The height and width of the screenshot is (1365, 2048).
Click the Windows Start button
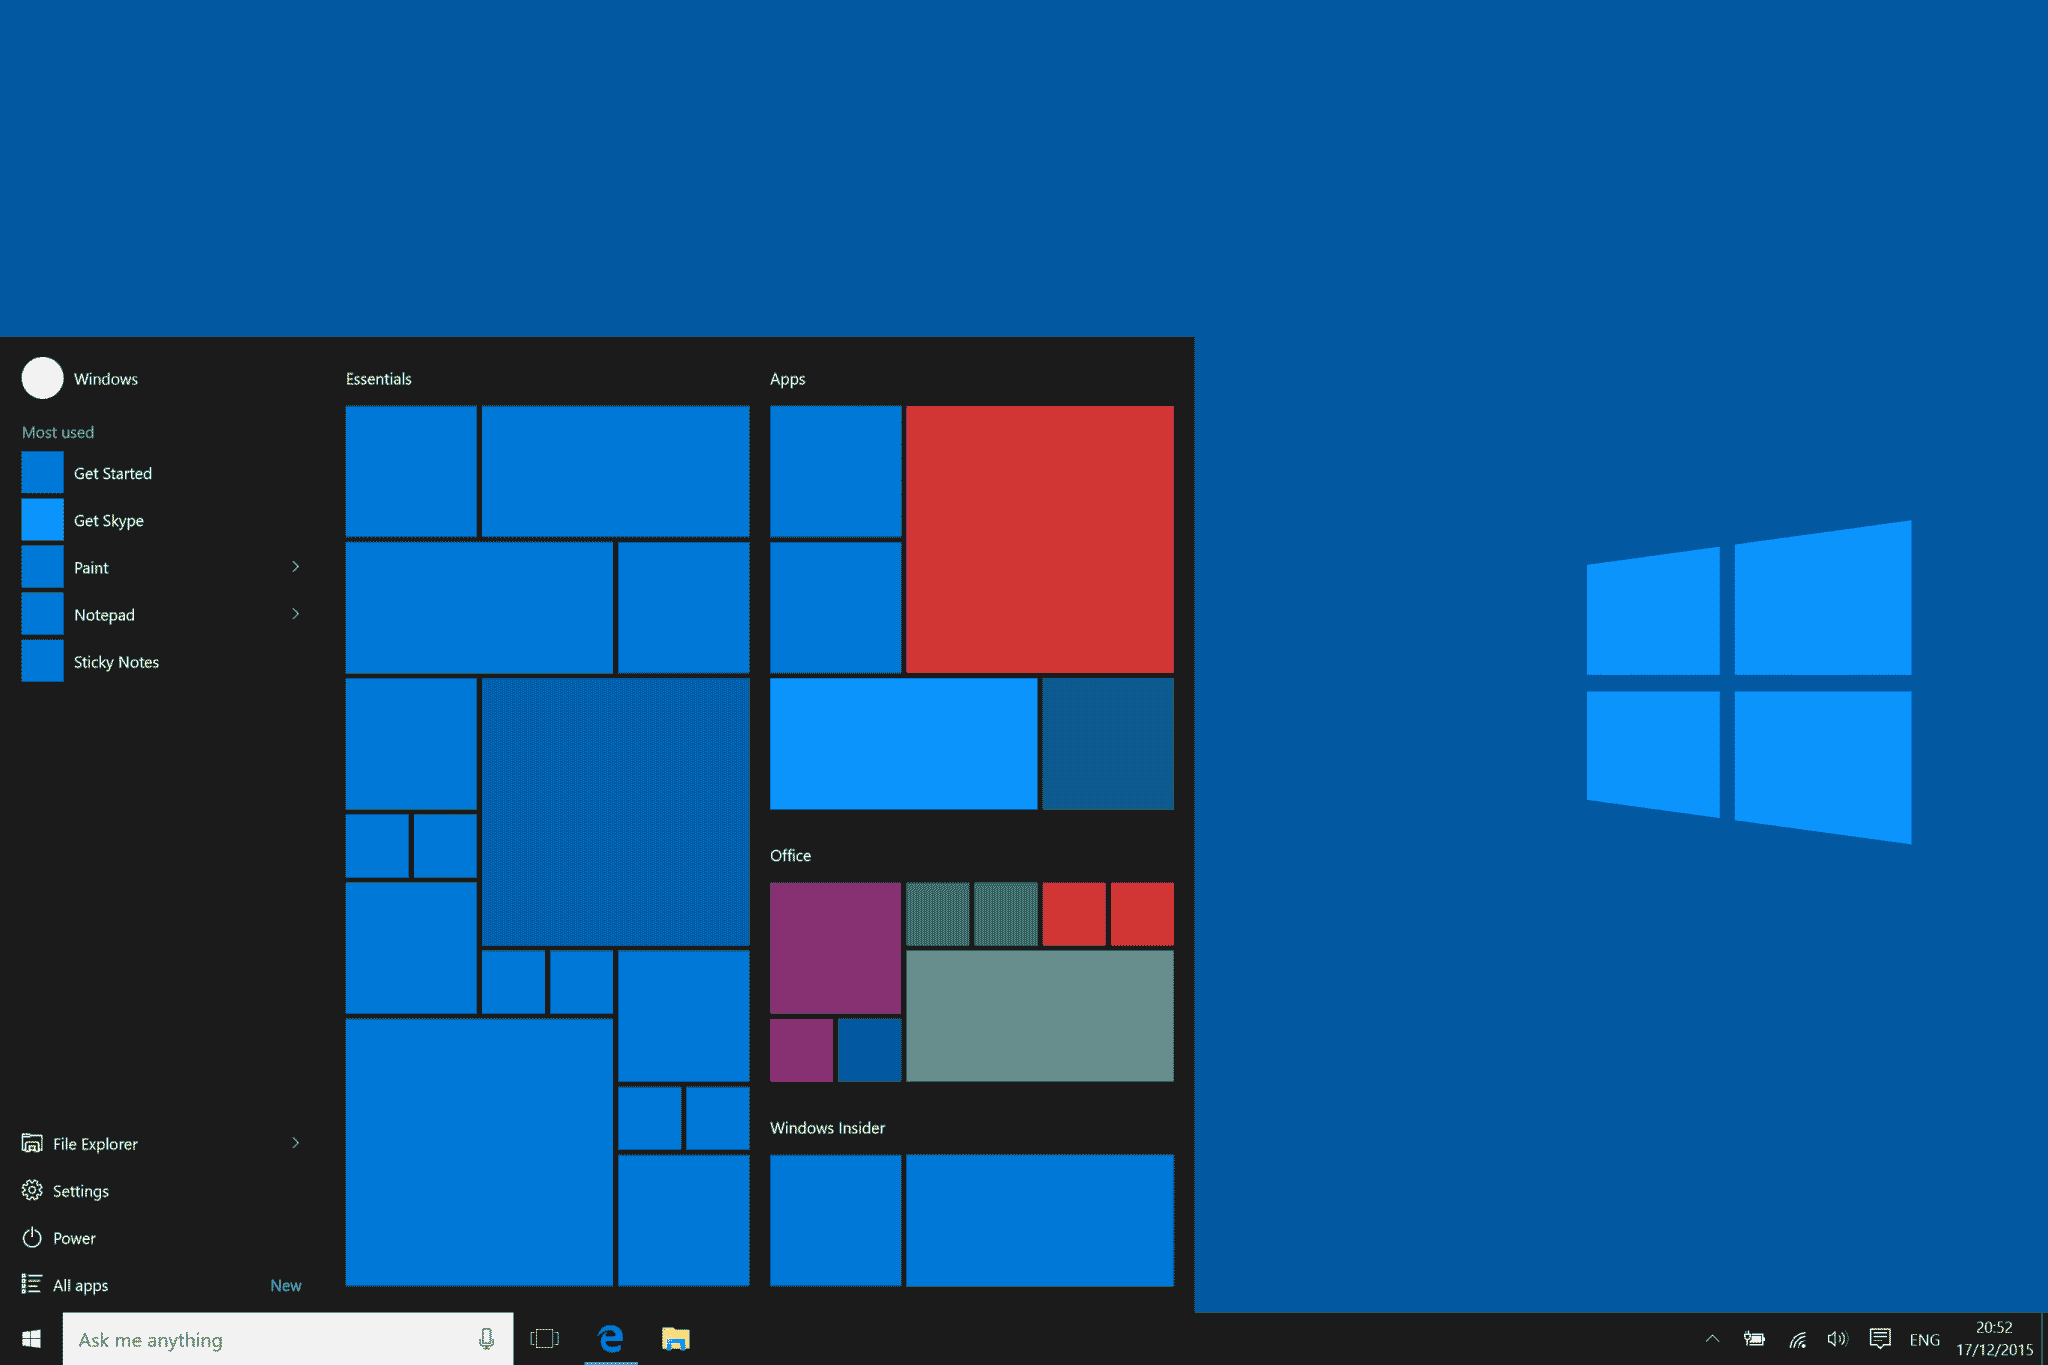[29, 1339]
